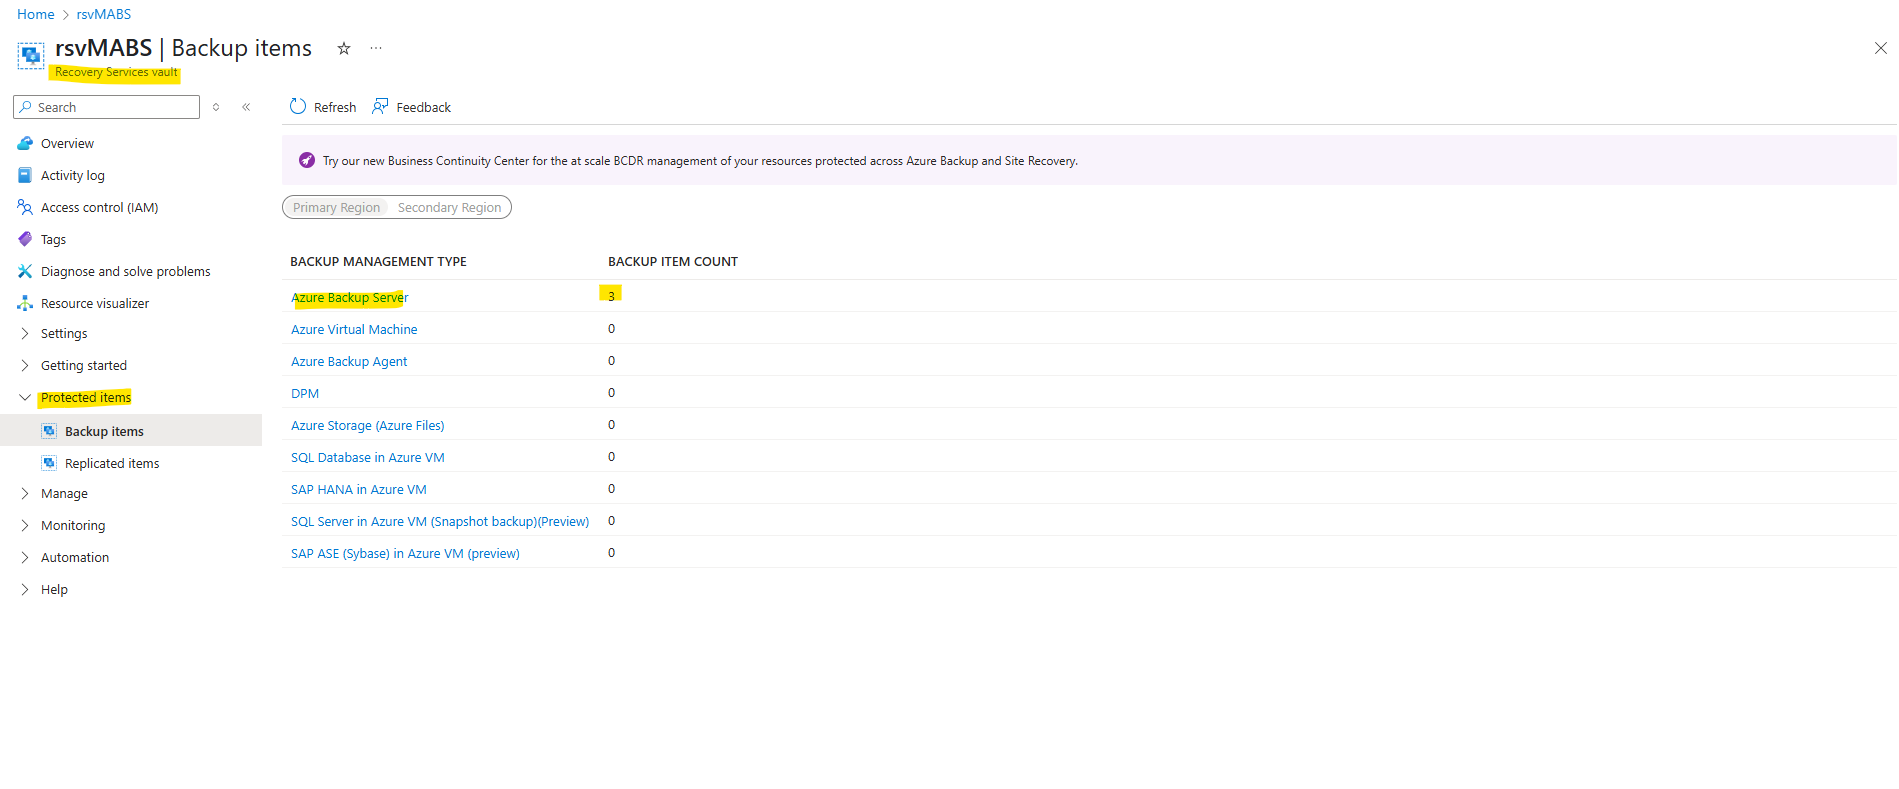Expand the Getting started section
This screenshot has height=789, width=1899.
pyautogui.click(x=25, y=366)
